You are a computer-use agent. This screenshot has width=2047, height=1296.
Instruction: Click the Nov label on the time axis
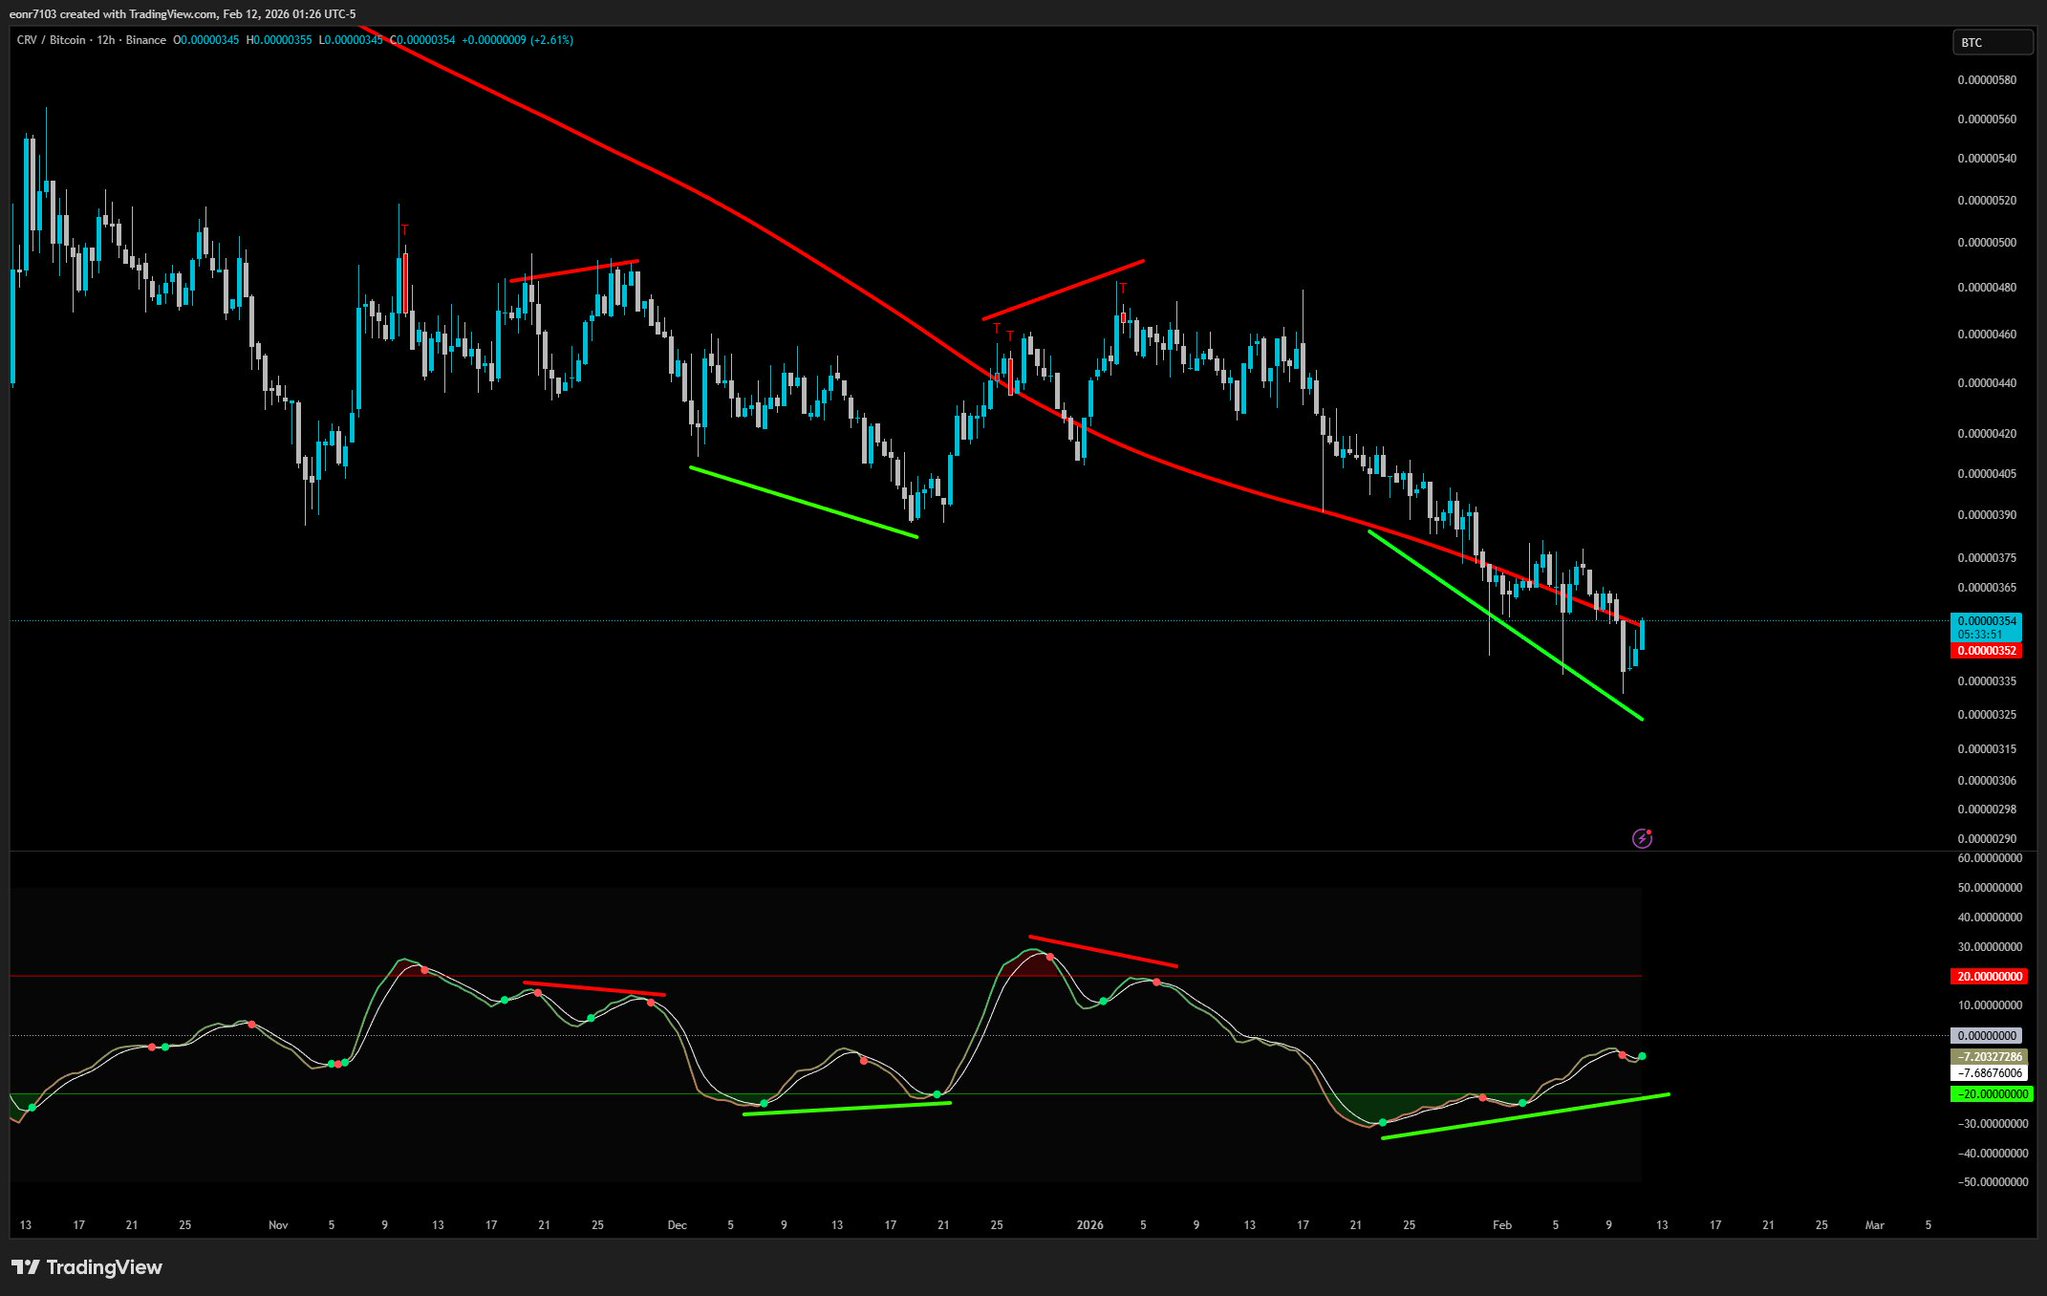tap(278, 1225)
